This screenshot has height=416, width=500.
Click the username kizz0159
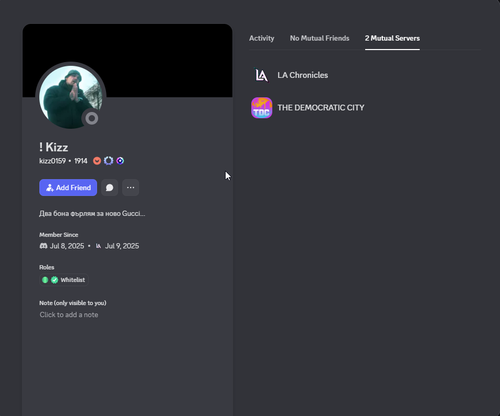click(52, 161)
